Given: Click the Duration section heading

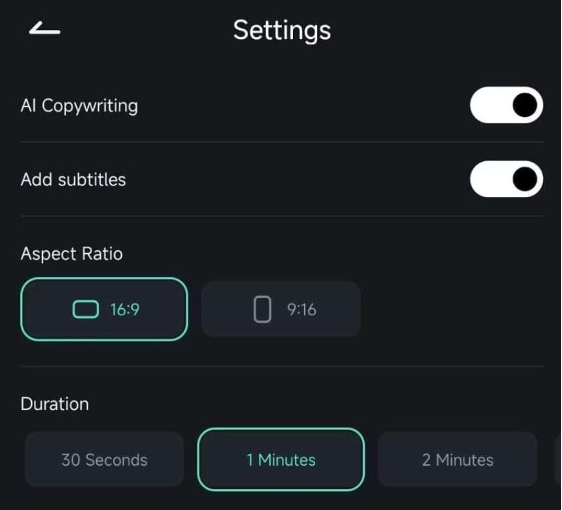Looking at the screenshot, I should click(54, 404).
